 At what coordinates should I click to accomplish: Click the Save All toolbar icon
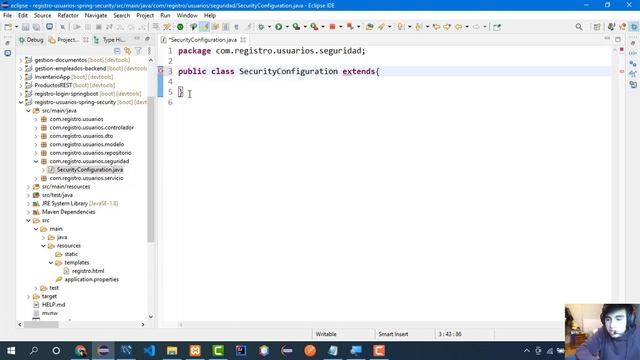point(36,27)
